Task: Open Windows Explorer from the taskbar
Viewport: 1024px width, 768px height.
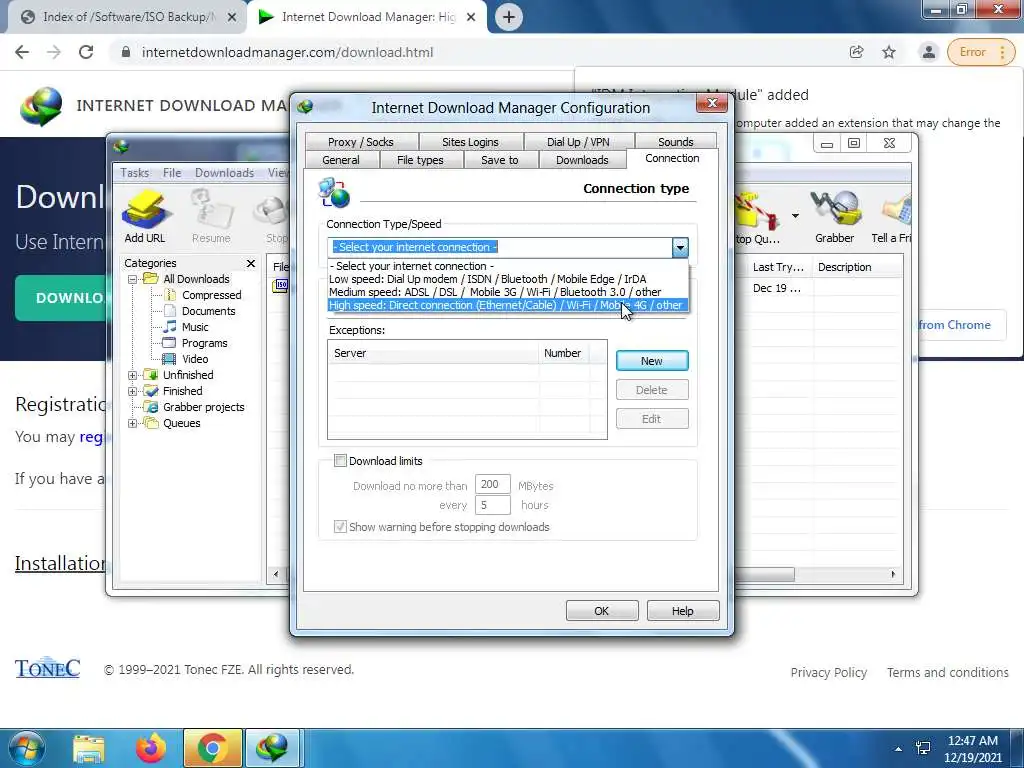Action: point(89,748)
